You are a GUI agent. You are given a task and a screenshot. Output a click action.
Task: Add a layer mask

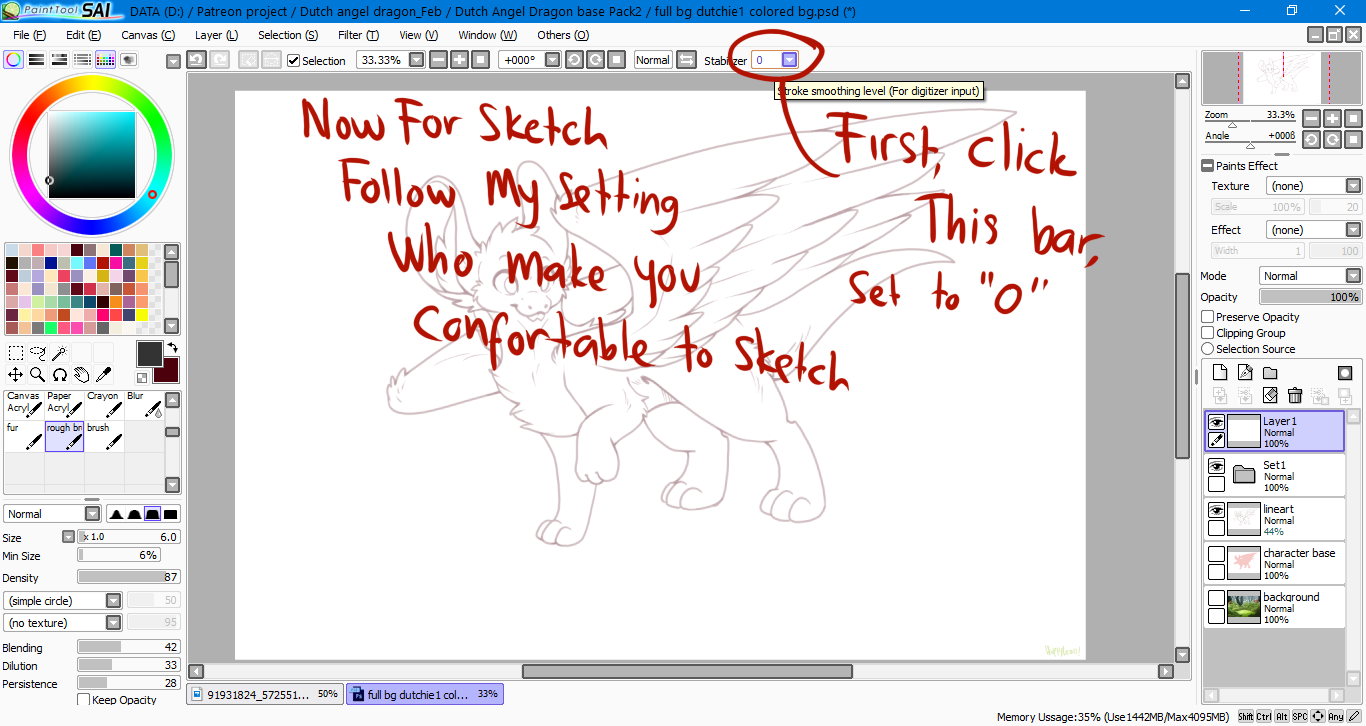coord(1345,373)
